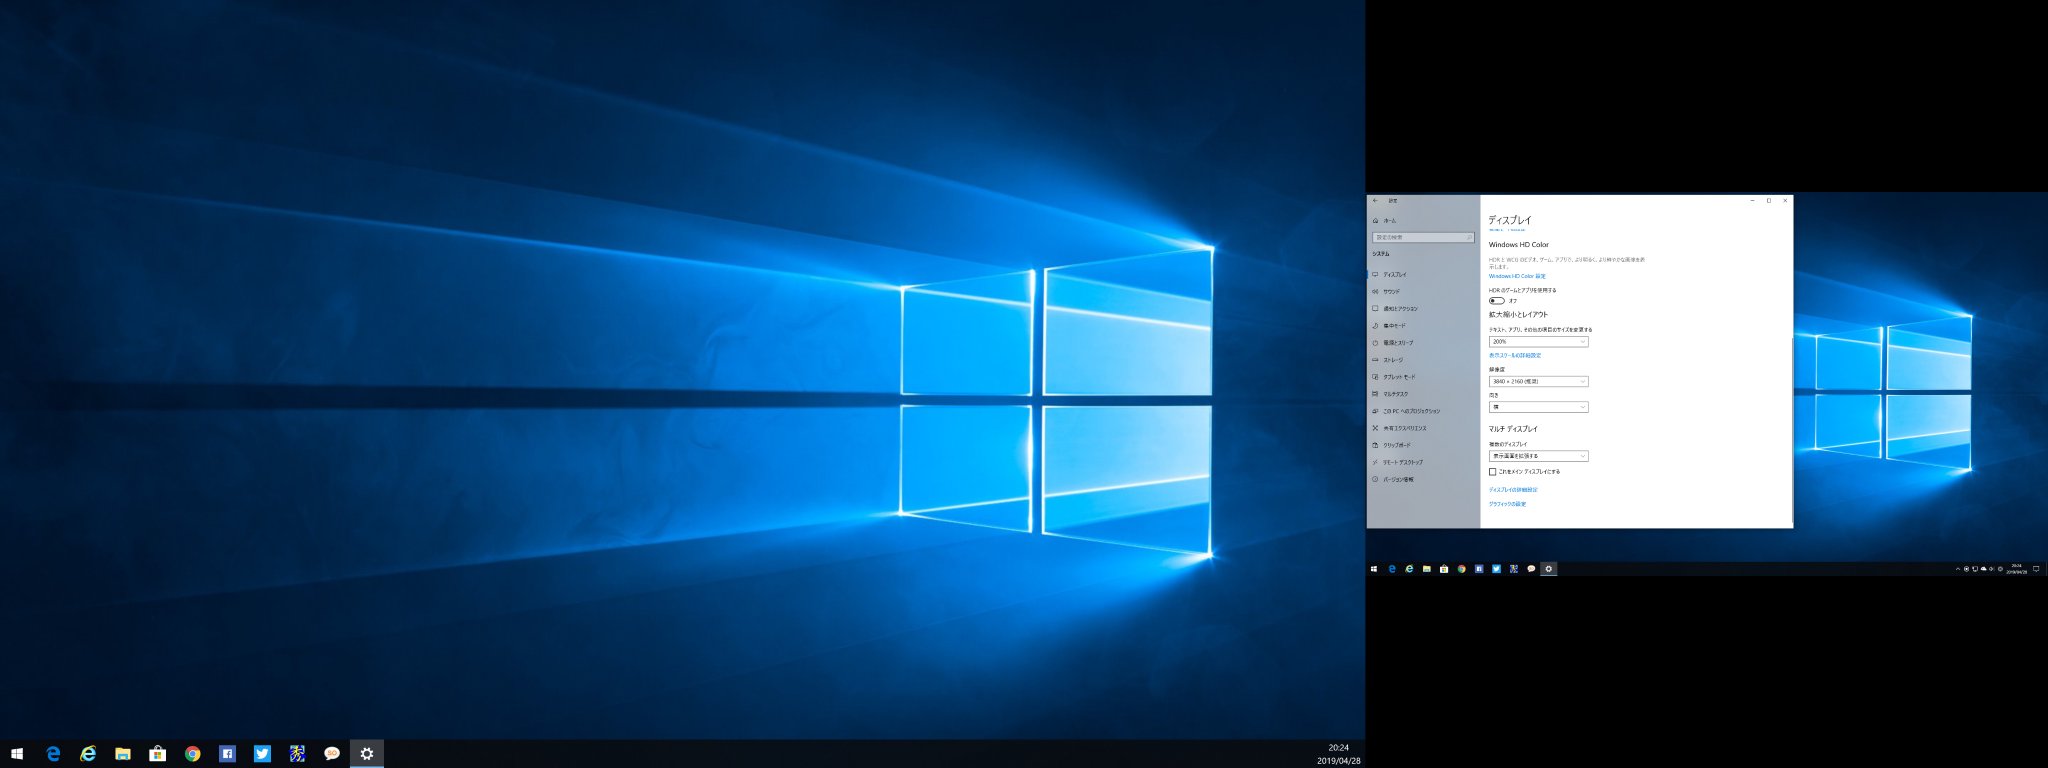This screenshot has height=768, width=2048.
Task: Select サウンド in Settings sidebar
Action: (1423, 291)
